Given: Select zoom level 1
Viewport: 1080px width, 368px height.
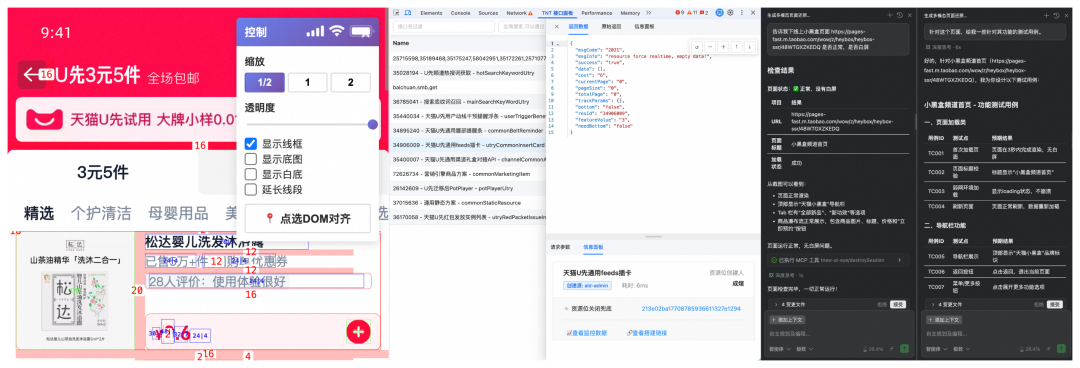Looking at the screenshot, I should tap(307, 83).
